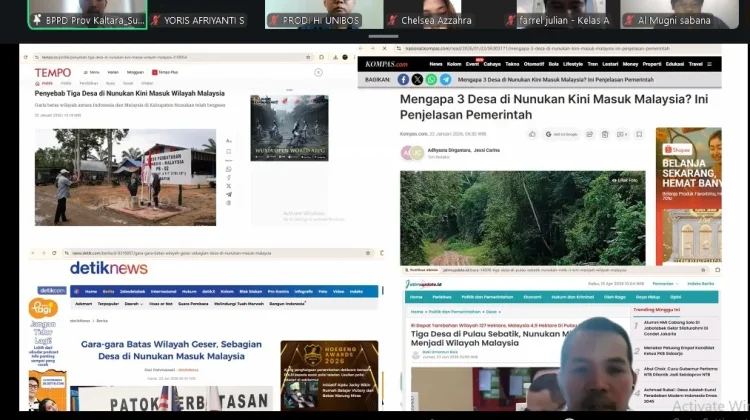
Task: Stop loading the Kompas page
Action: tap(384, 49)
